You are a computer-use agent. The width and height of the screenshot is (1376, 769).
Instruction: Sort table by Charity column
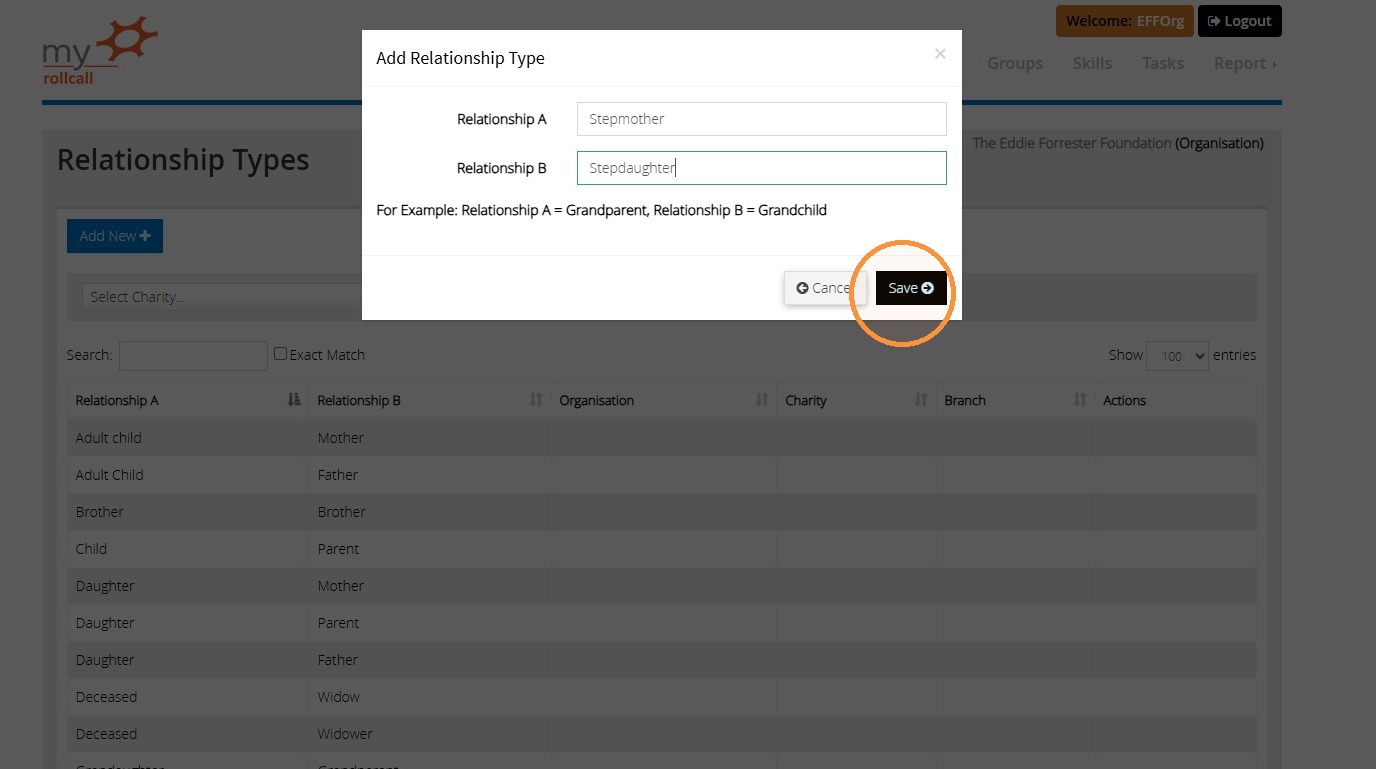pos(857,400)
